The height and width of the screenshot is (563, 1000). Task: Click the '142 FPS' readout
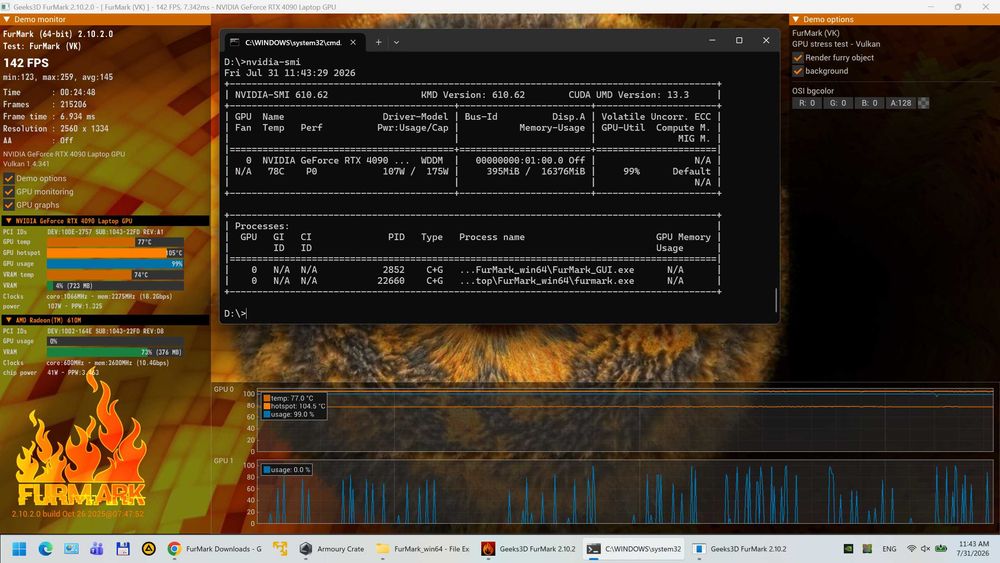coord(26,63)
